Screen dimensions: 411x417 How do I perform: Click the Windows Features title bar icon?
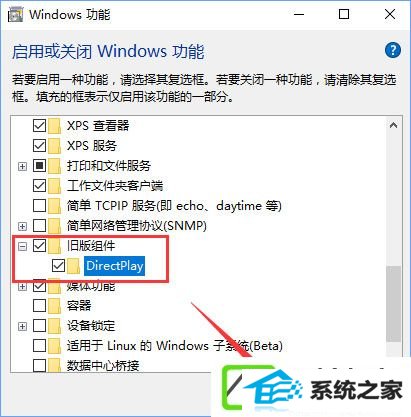15,15
